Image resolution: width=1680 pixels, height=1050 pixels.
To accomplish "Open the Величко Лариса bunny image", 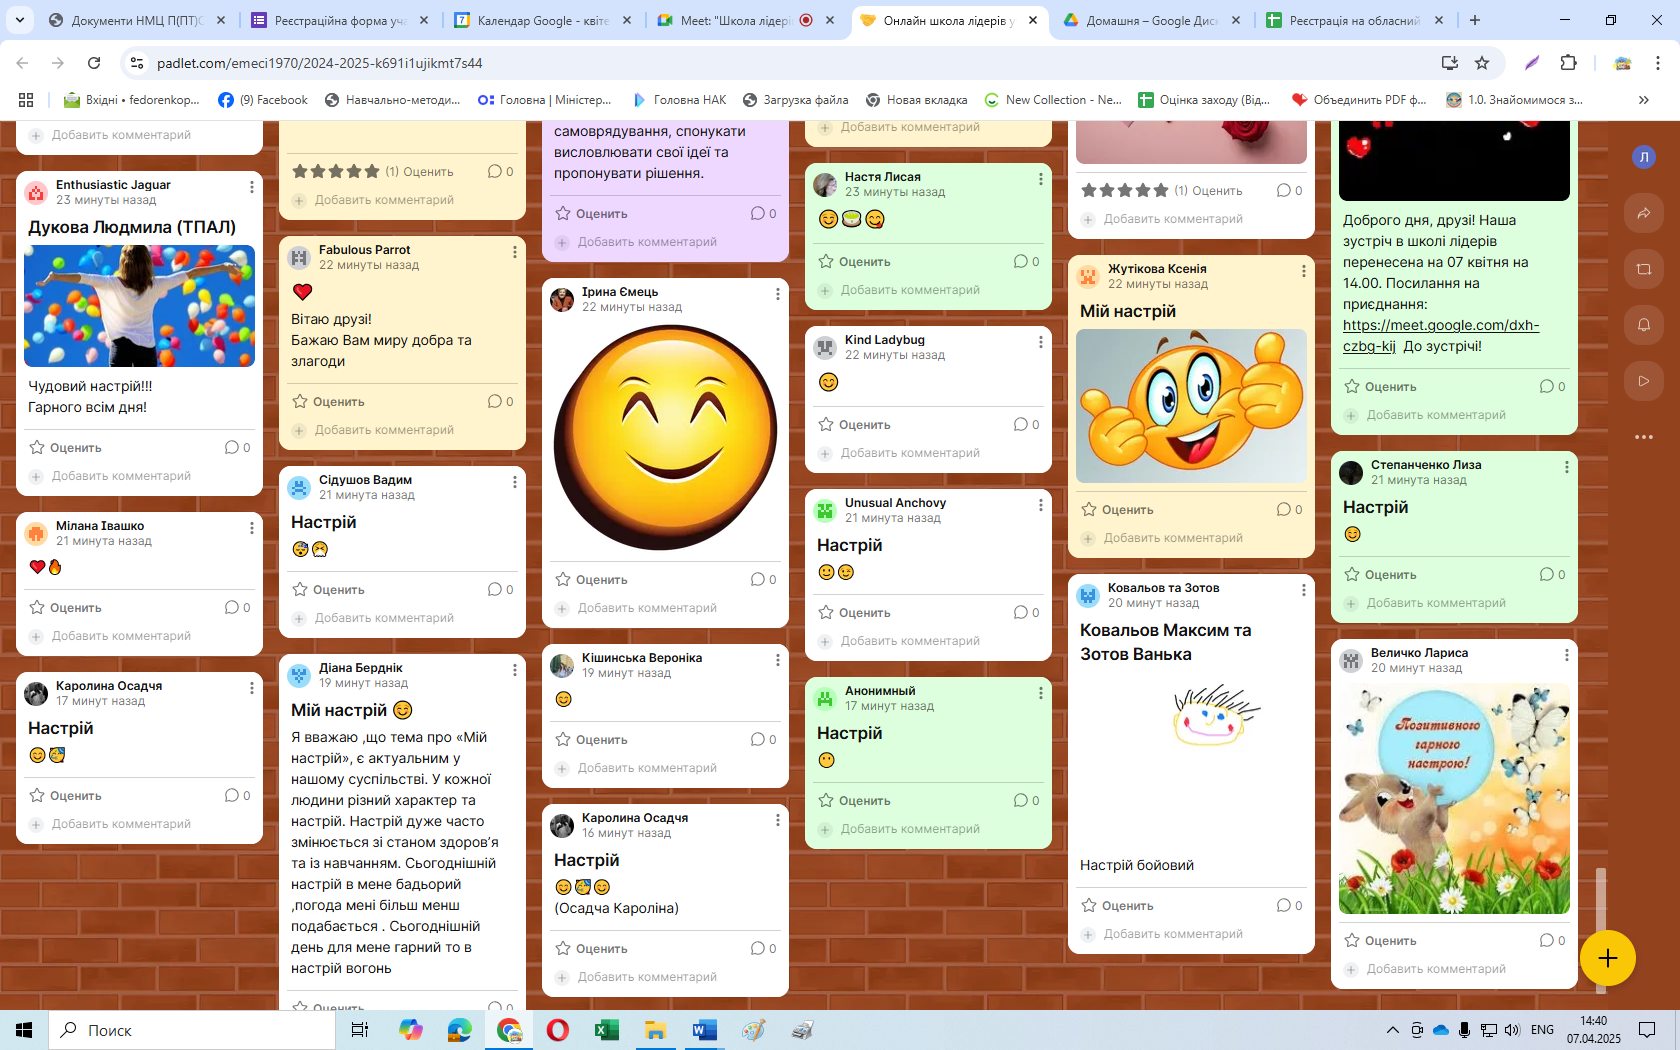I will pyautogui.click(x=1453, y=798).
